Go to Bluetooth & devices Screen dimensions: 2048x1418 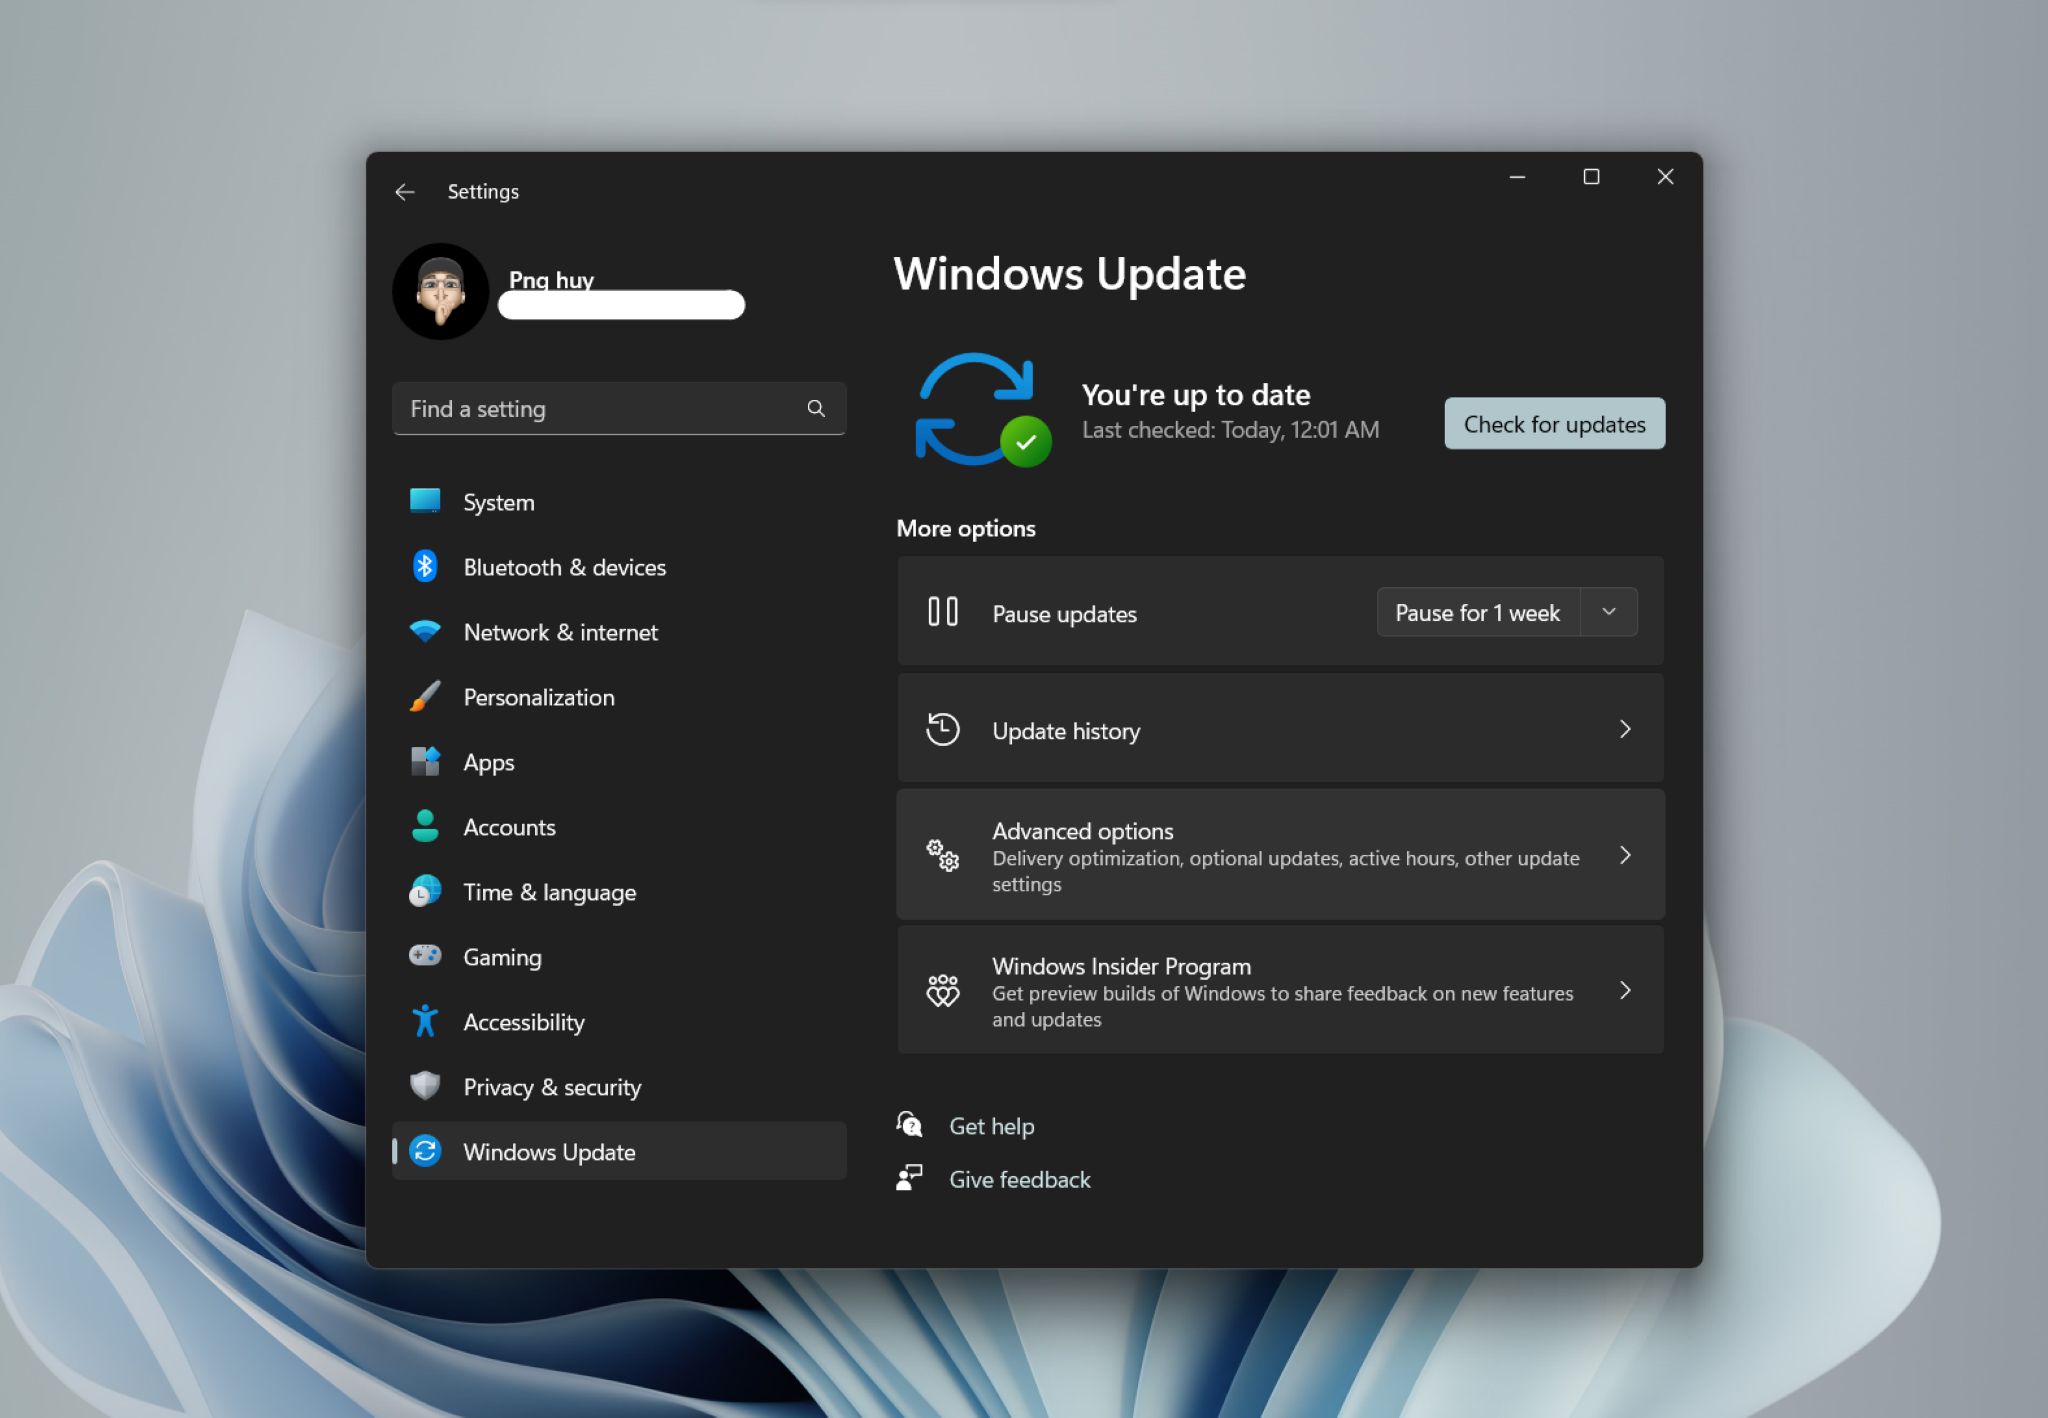(619, 567)
